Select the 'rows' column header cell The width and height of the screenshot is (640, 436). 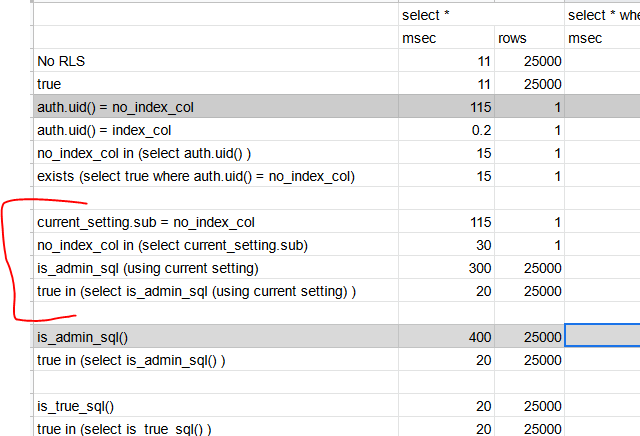(529, 38)
